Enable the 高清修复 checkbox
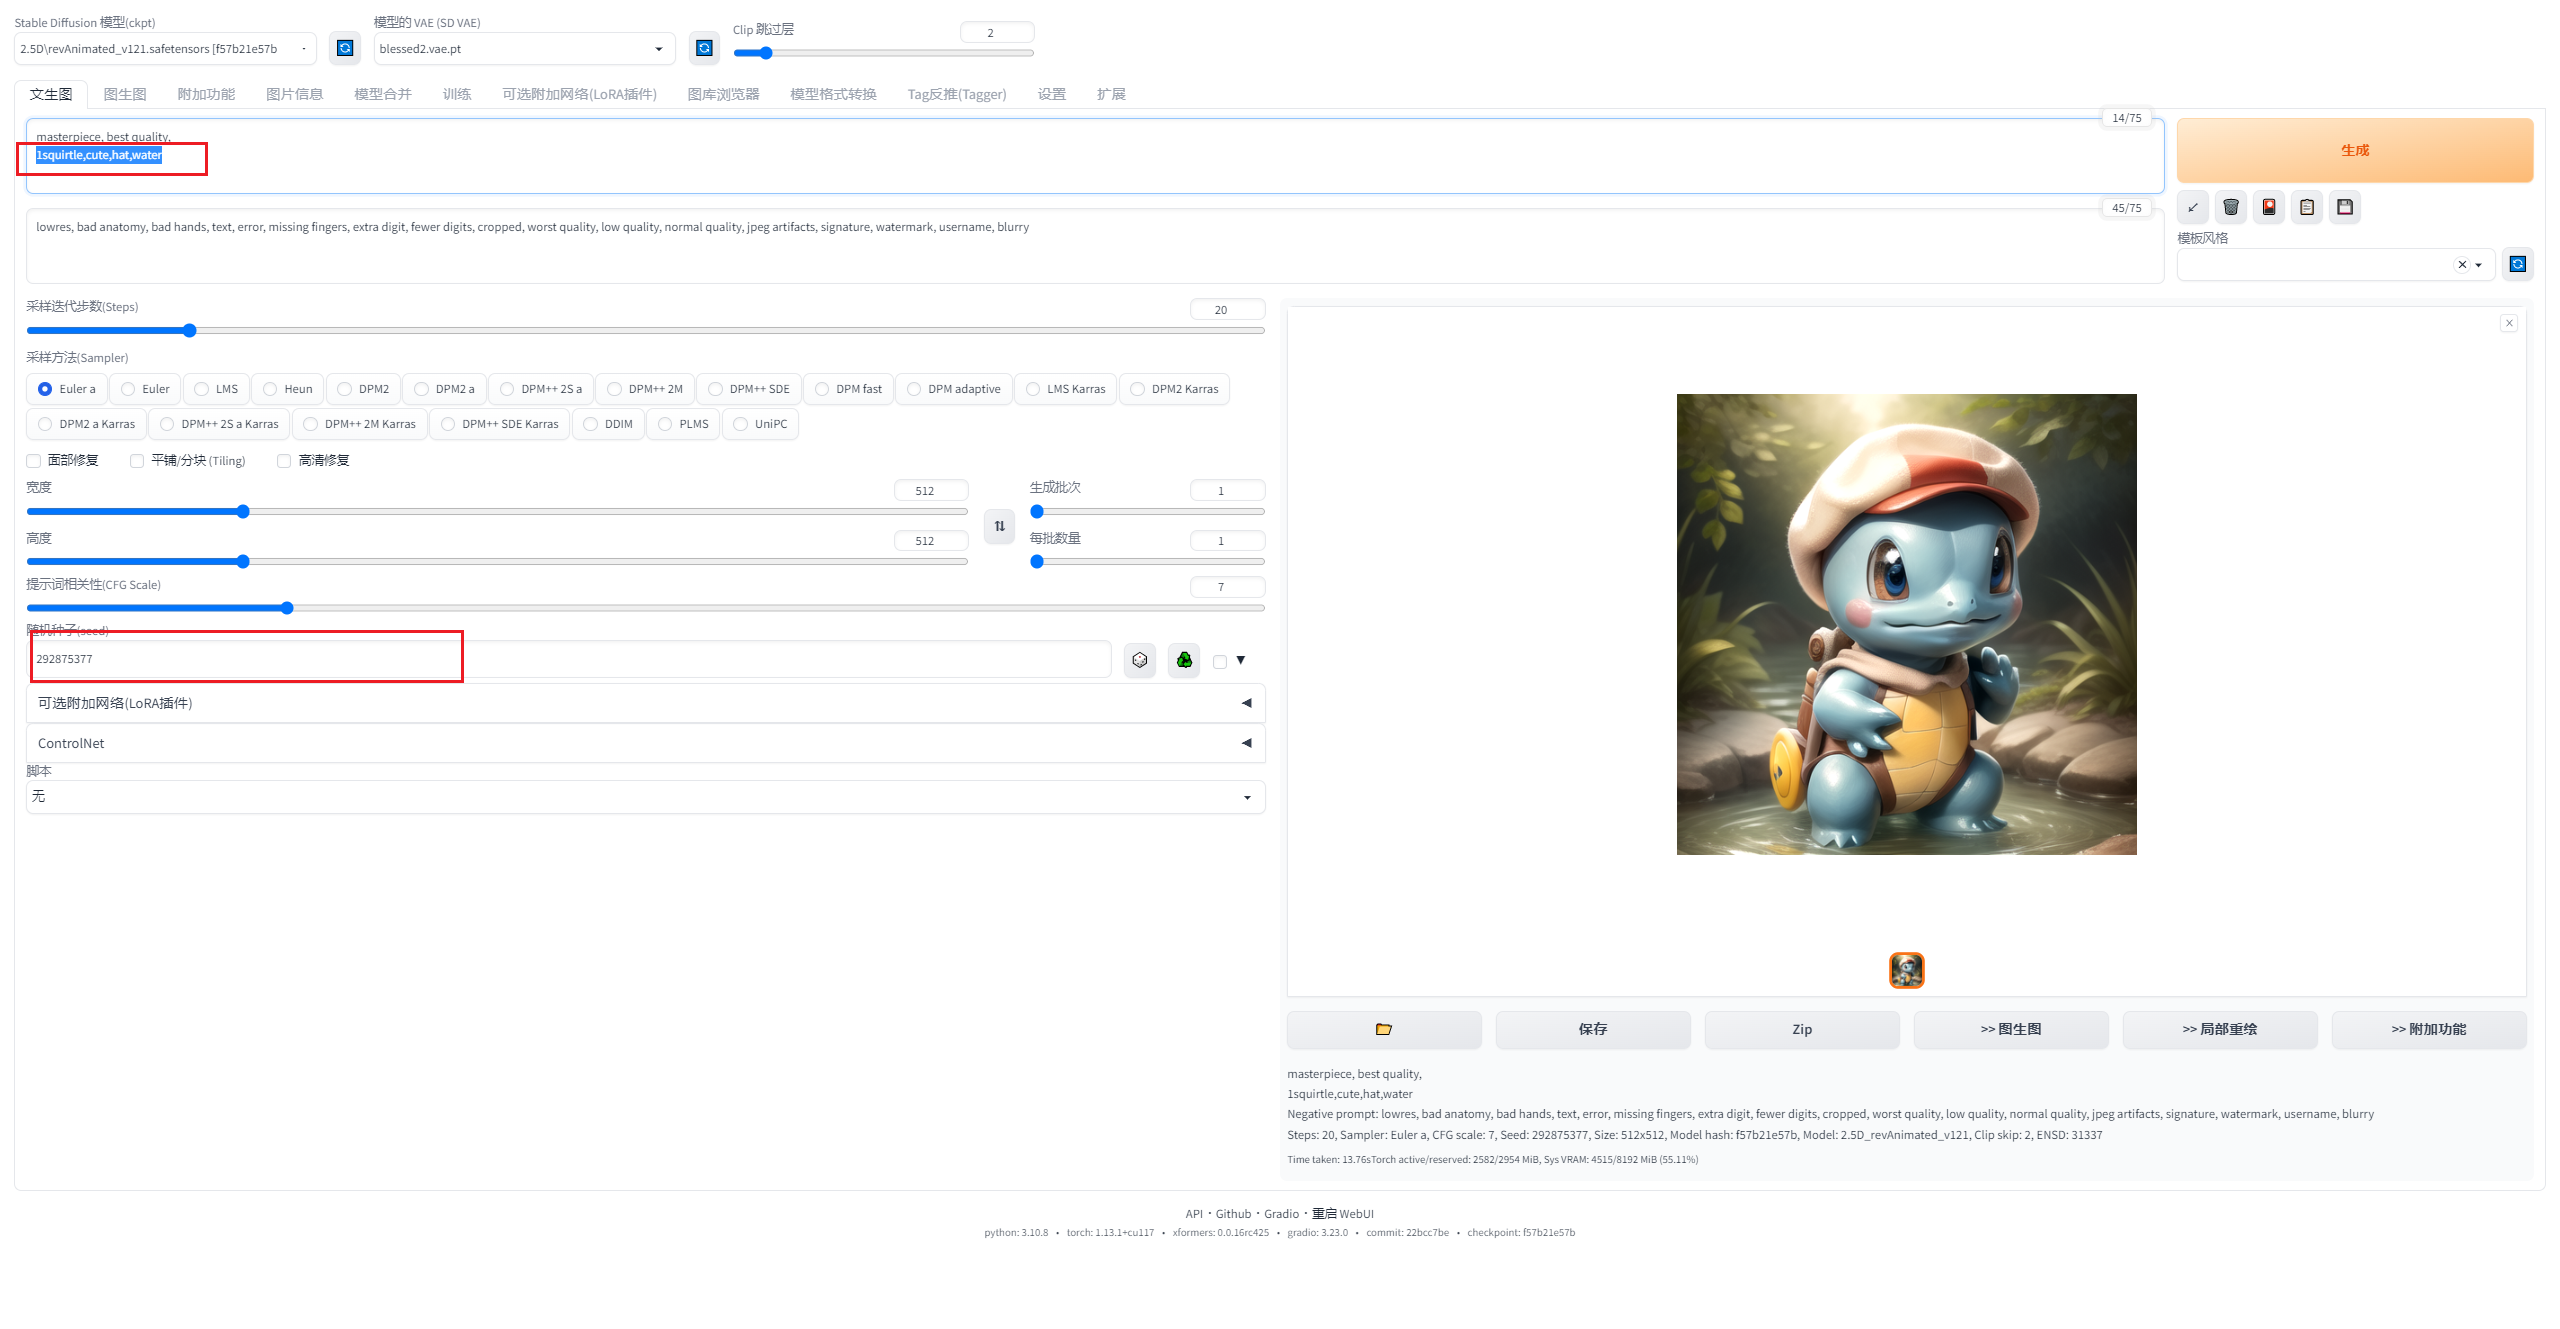This screenshot has height=1329, width=2560. [284, 461]
